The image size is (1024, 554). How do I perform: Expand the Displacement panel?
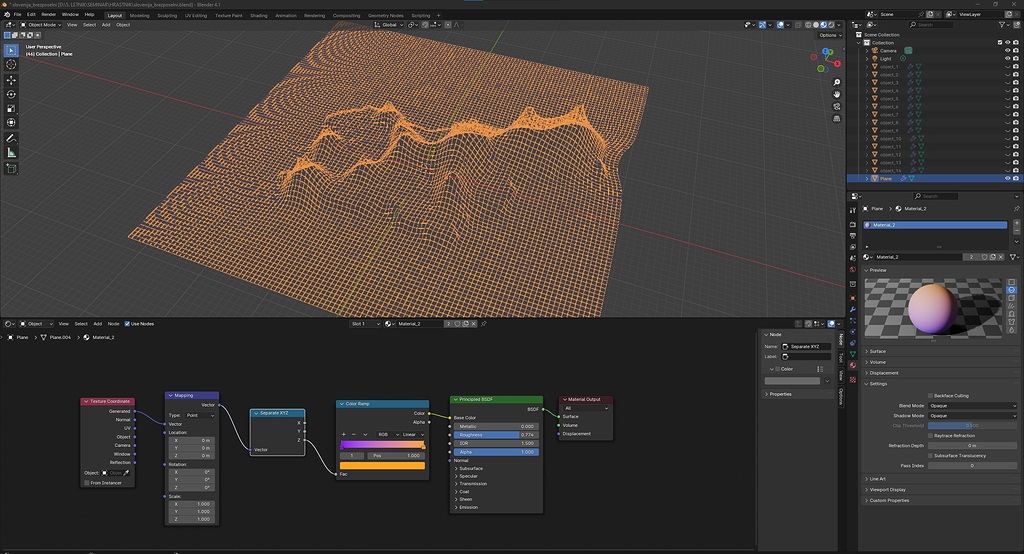click(x=882, y=373)
